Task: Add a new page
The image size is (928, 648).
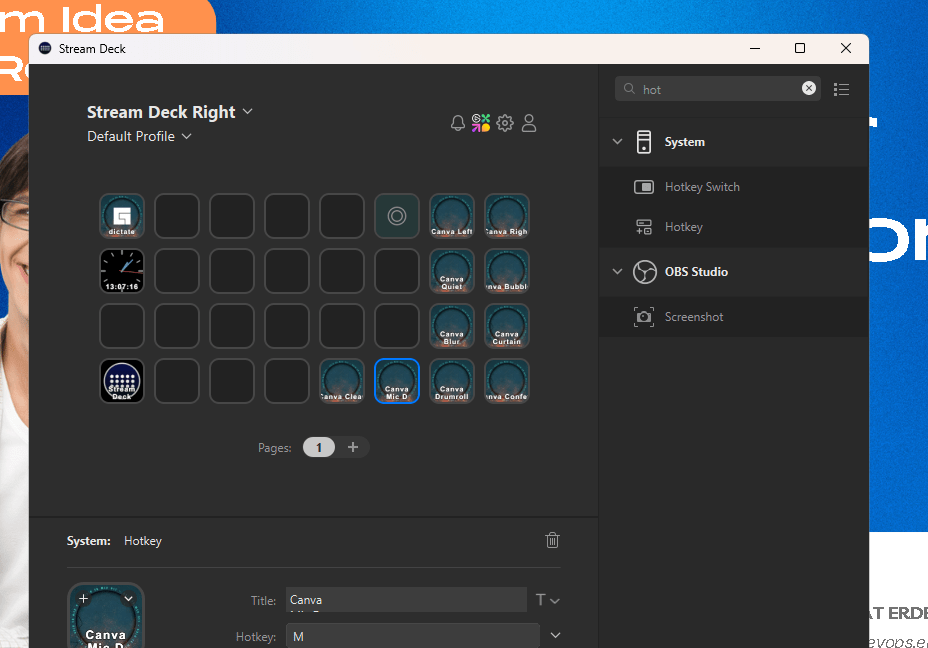Action: point(353,447)
